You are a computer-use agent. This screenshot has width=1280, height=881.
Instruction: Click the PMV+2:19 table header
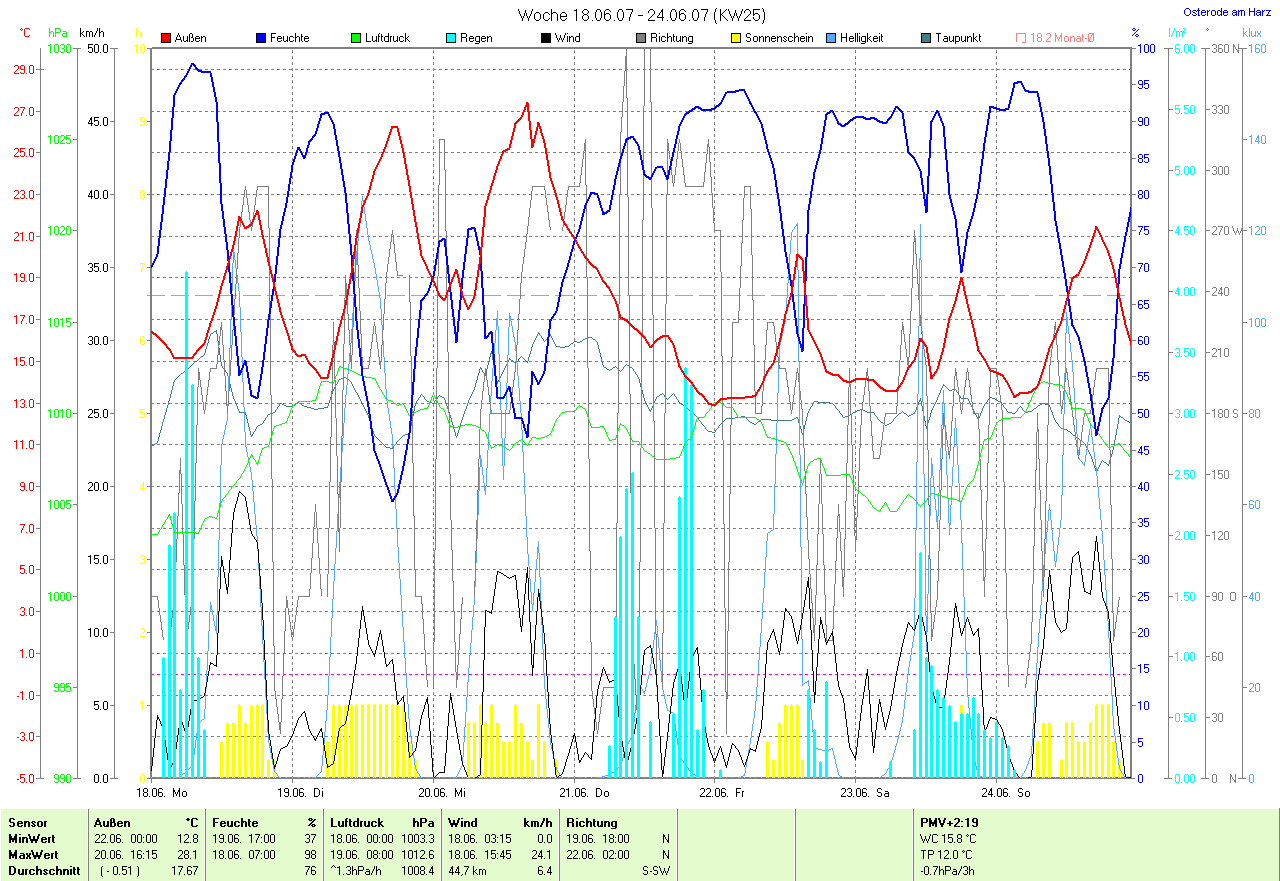(949, 823)
